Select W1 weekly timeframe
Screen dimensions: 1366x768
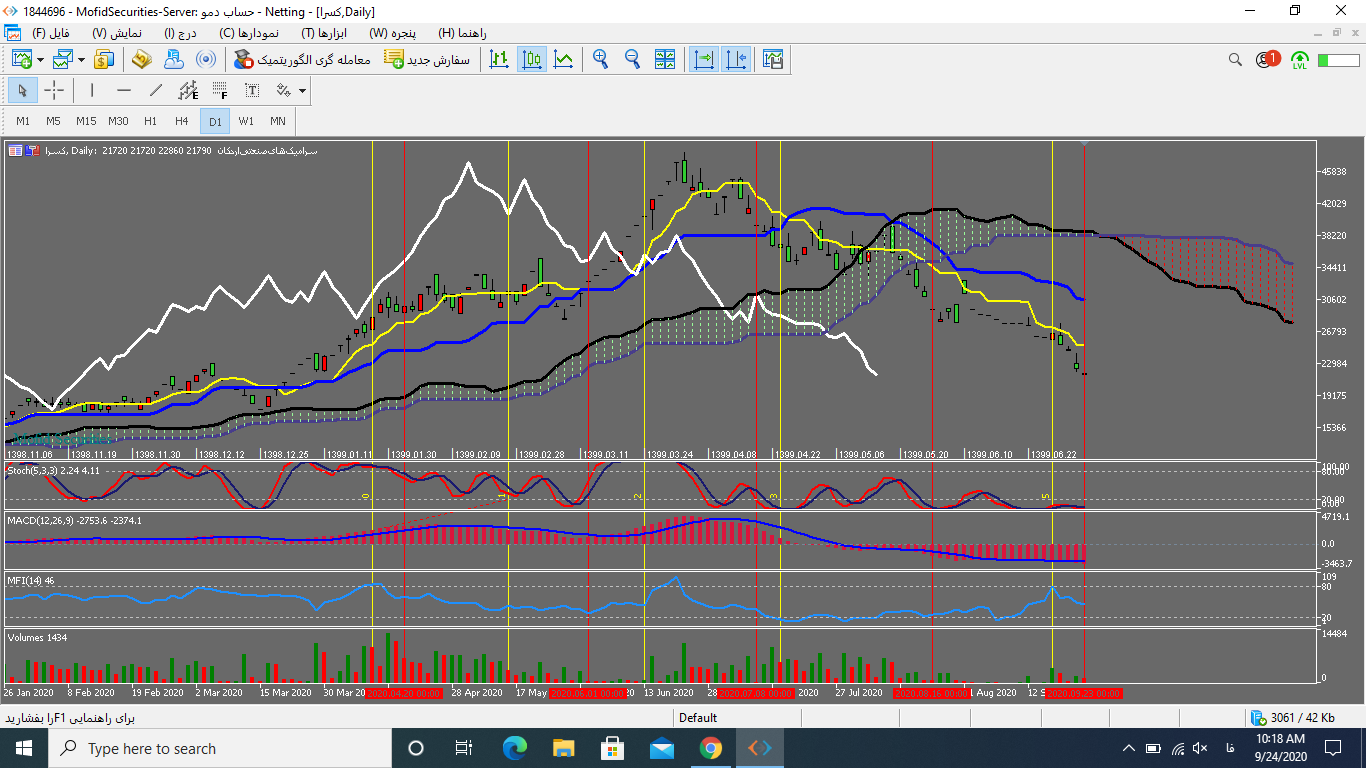pyautogui.click(x=246, y=121)
